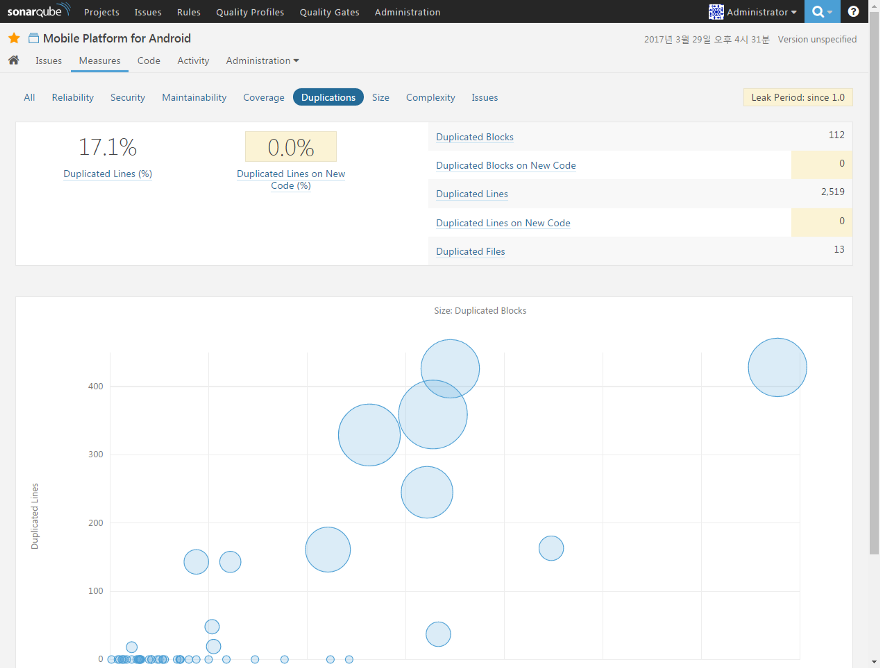Select the Measures tab

(x=100, y=61)
